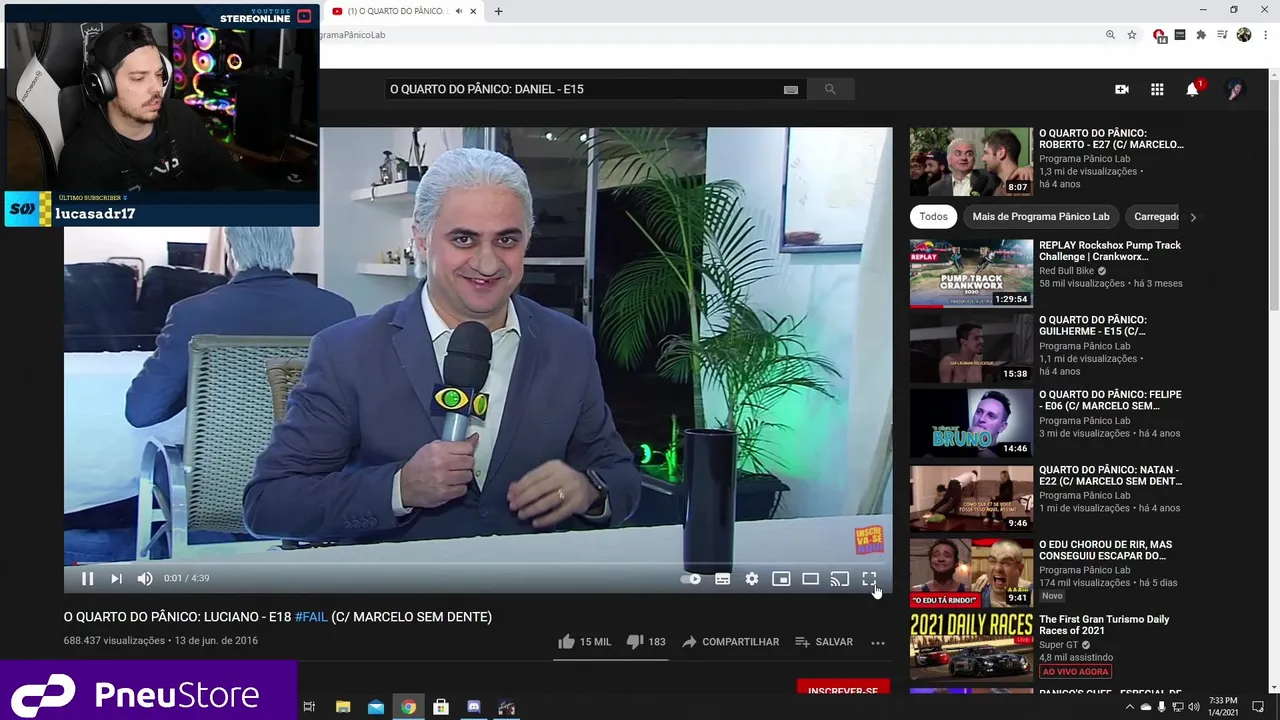Screen dimensions: 1280x720
Task: Pause the video with the pause button
Action: (87, 578)
